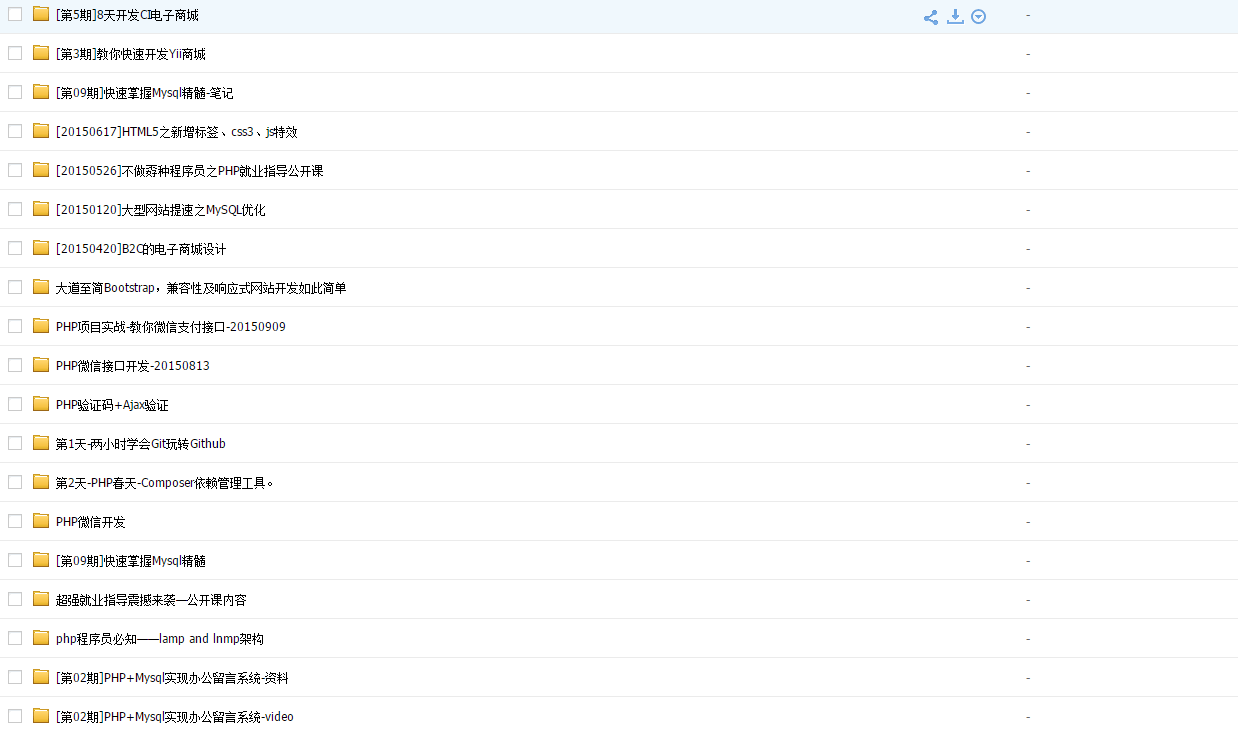Open folder [第5期]8天开发CI电子商城

point(127,15)
